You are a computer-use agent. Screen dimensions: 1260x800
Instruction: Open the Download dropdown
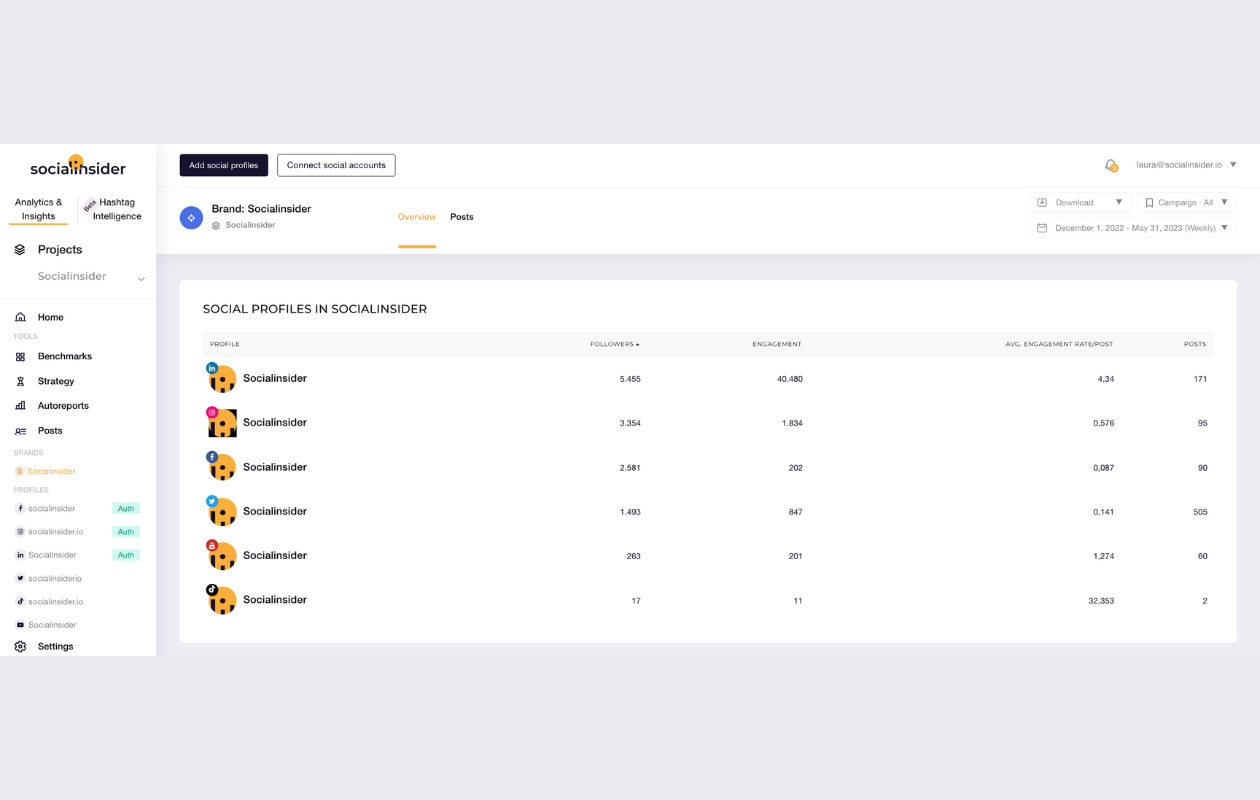point(1081,202)
